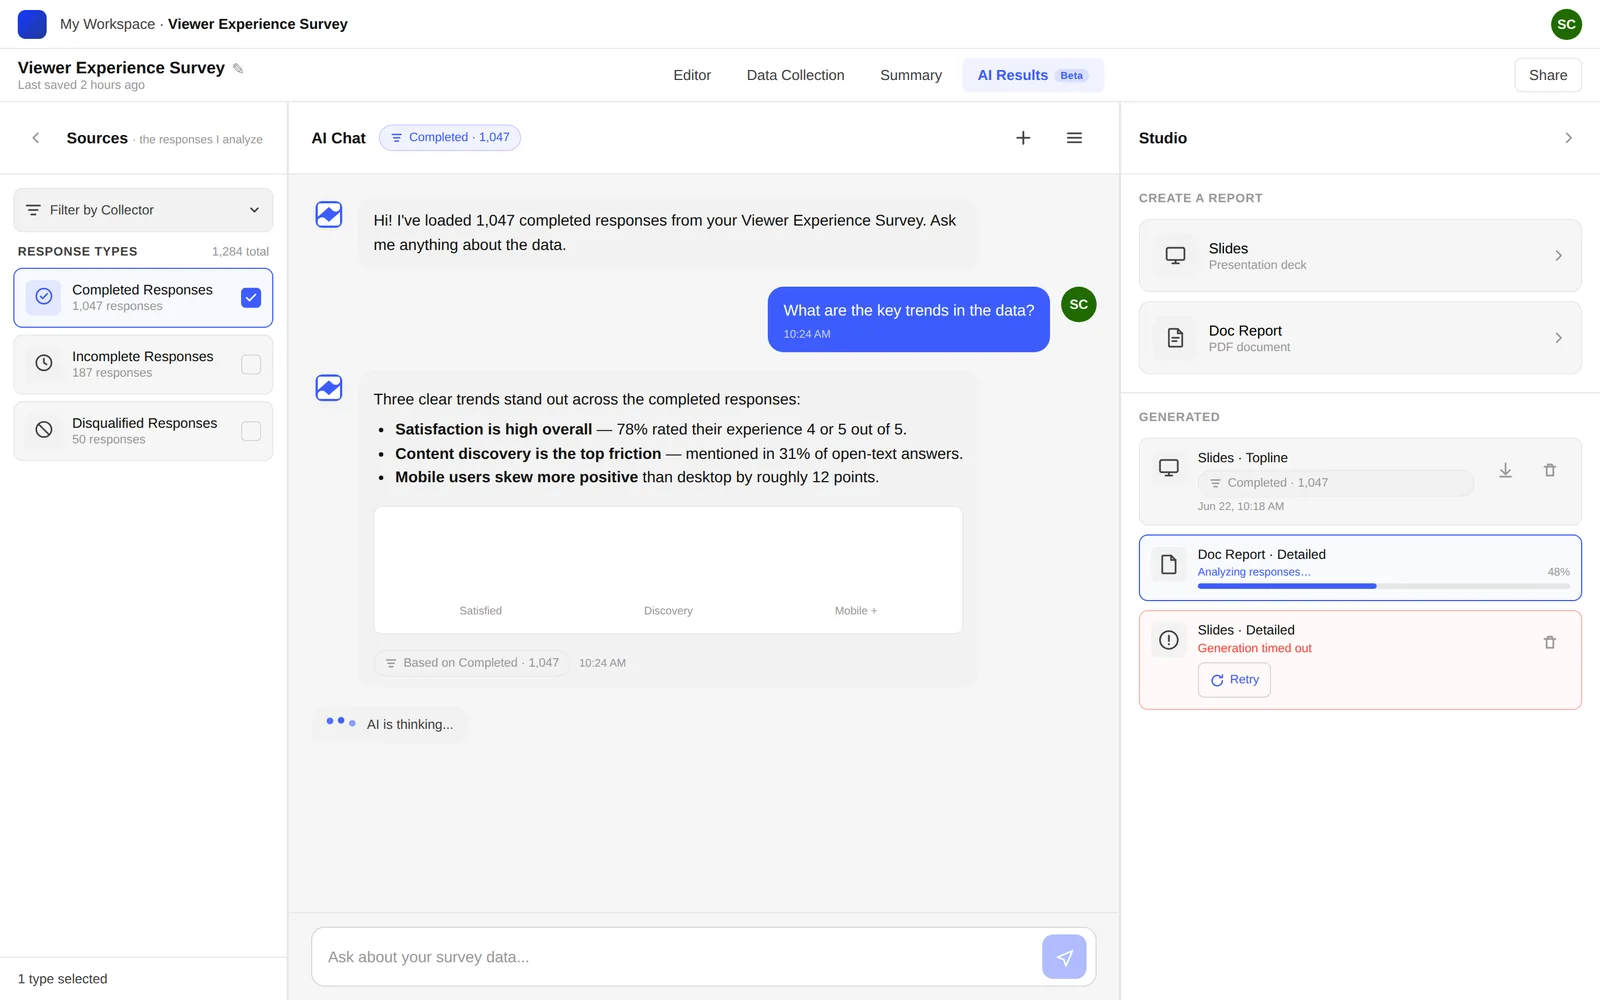Image resolution: width=1600 pixels, height=1000 pixels.
Task: Check the Disqualified Responses checkbox
Action: [x=251, y=431]
